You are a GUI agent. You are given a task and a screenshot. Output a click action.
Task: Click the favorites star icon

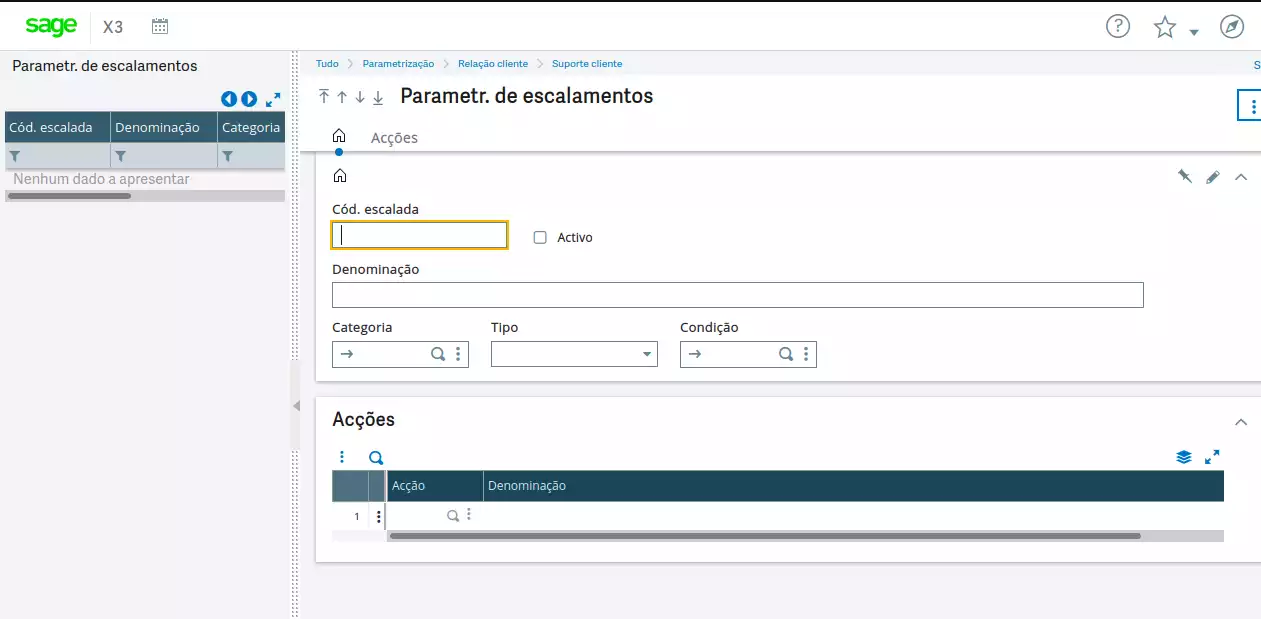[x=1165, y=28]
